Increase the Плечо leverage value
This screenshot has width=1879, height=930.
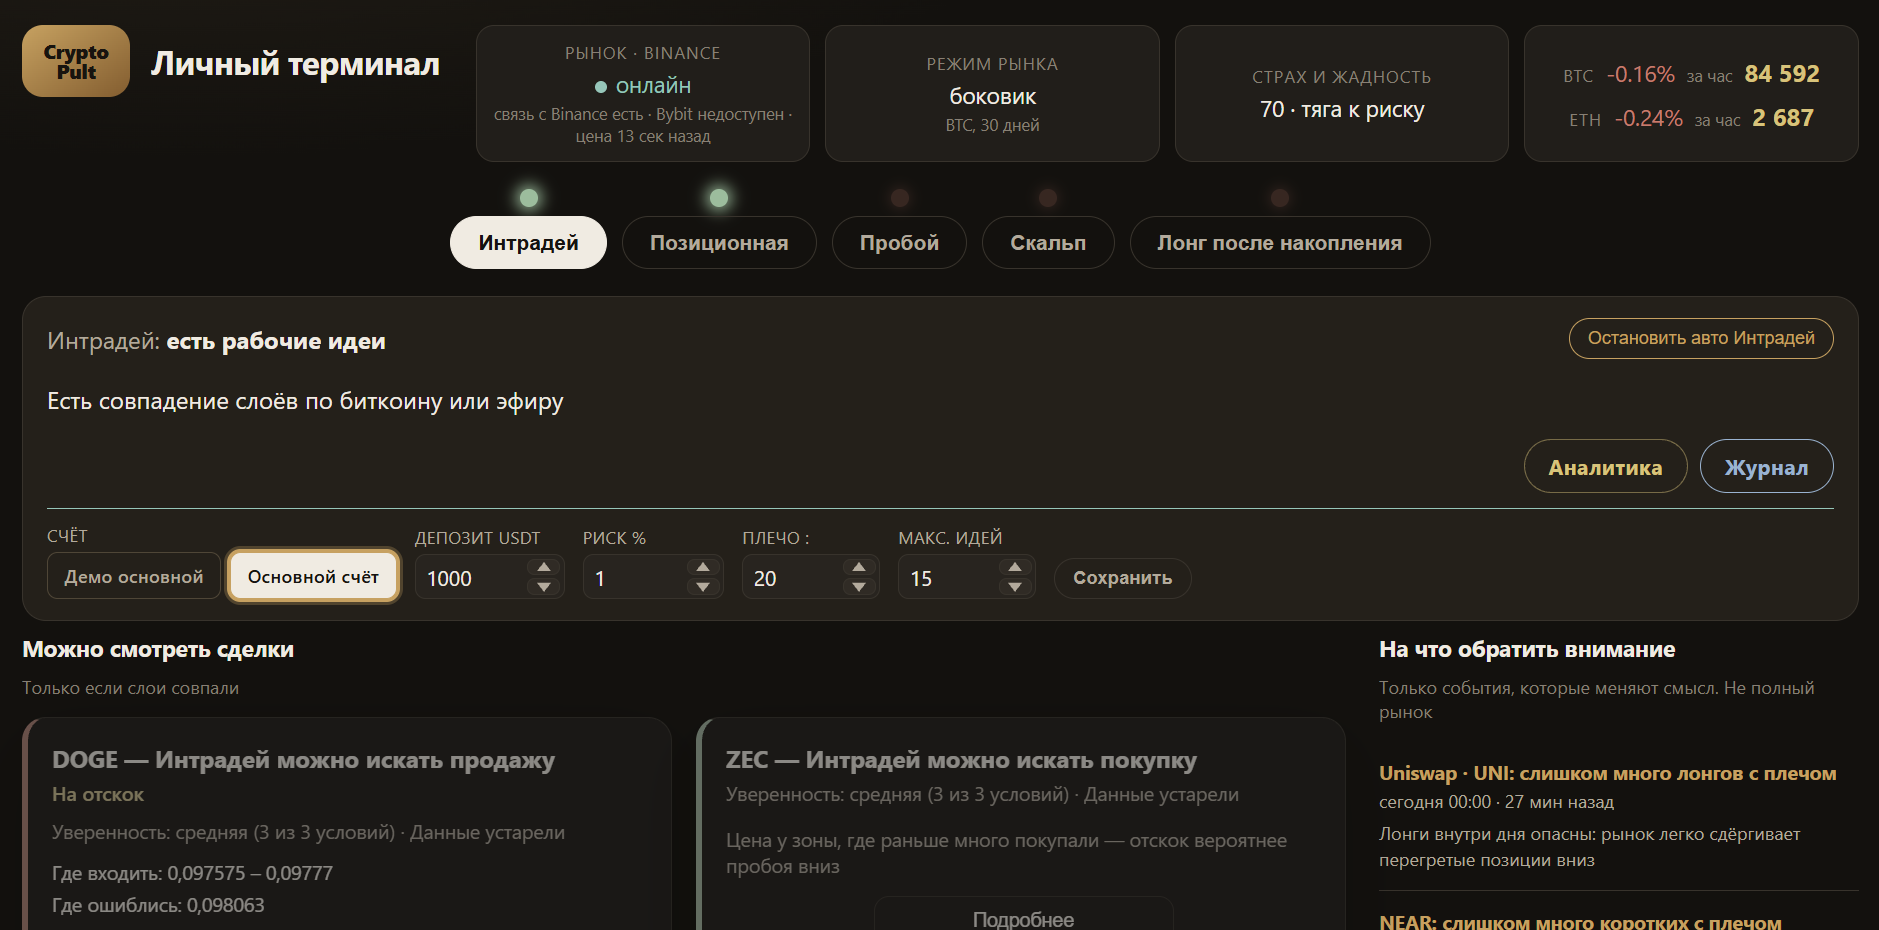859,567
